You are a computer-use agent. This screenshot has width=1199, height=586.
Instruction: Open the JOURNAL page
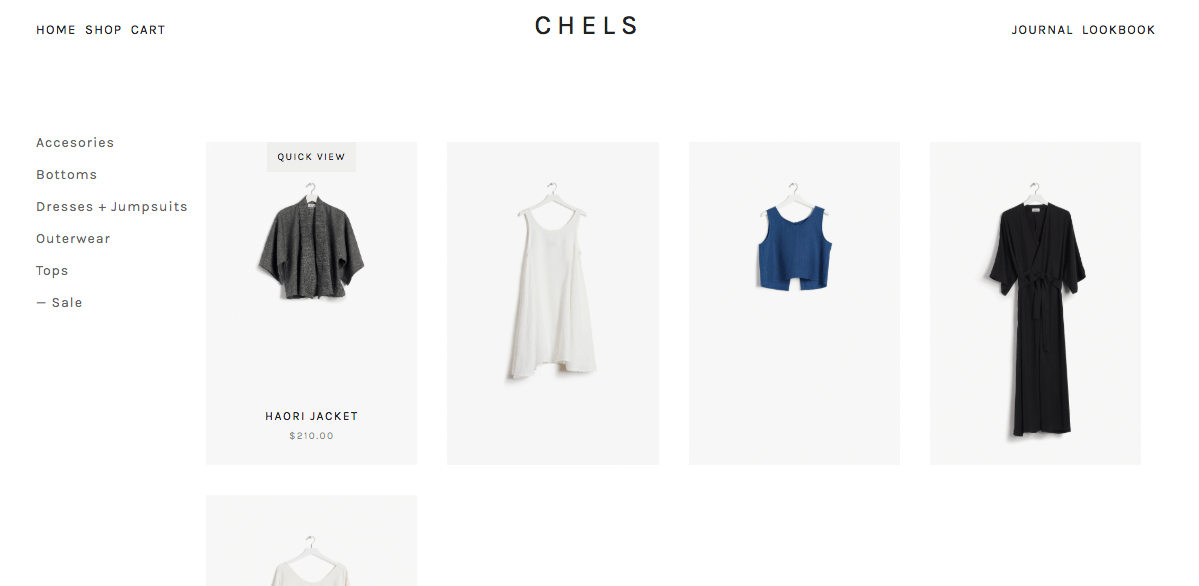(x=1042, y=30)
